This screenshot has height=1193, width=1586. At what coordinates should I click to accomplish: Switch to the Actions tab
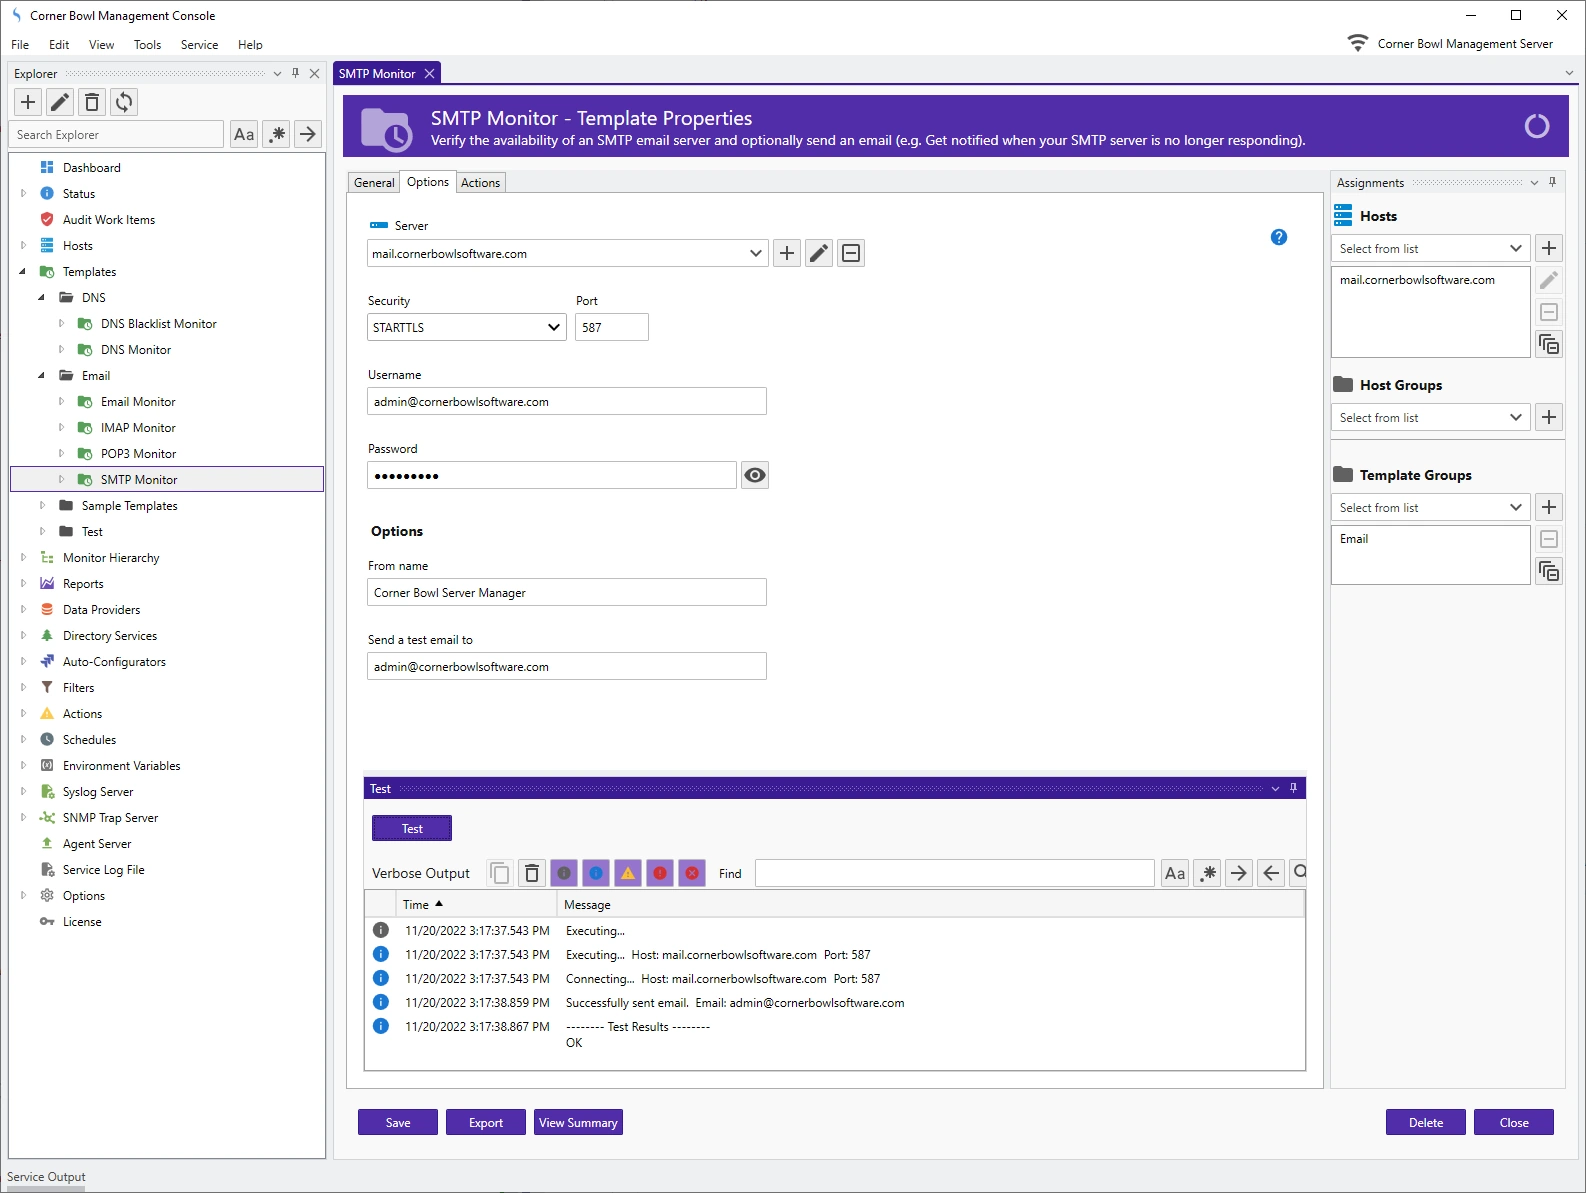point(480,182)
